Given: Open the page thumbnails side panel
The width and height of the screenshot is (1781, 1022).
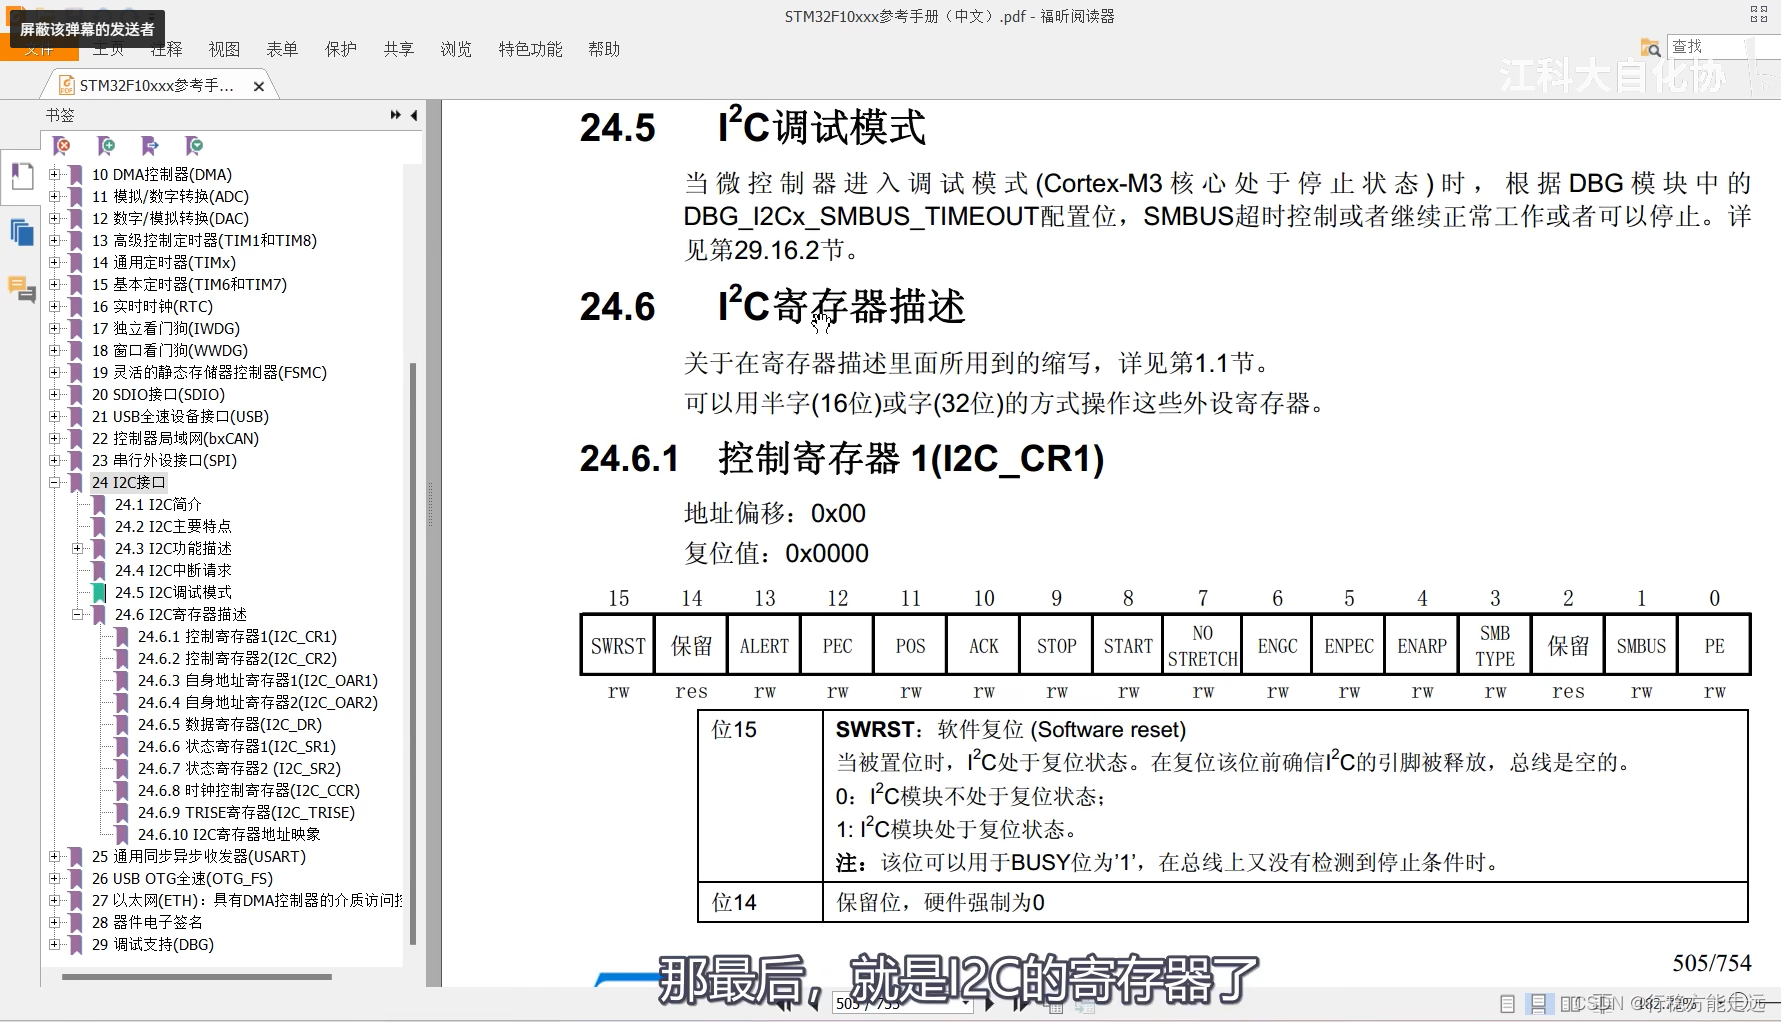Looking at the screenshot, I should 21,233.
